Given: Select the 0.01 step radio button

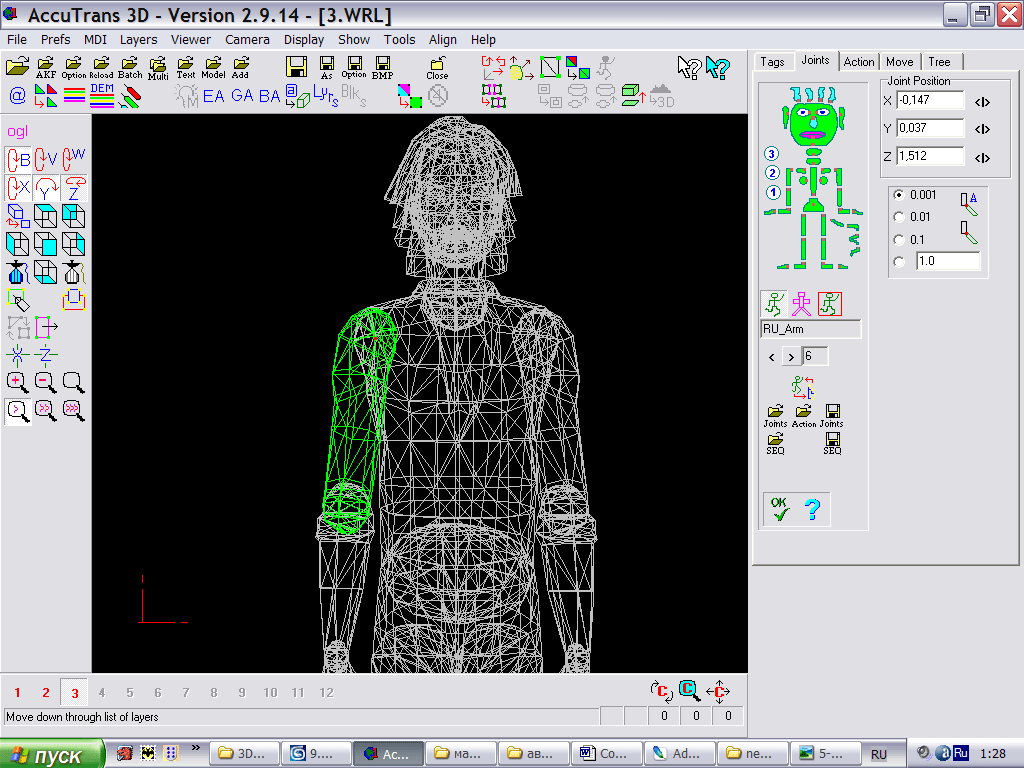Looking at the screenshot, I should click(899, 217).
